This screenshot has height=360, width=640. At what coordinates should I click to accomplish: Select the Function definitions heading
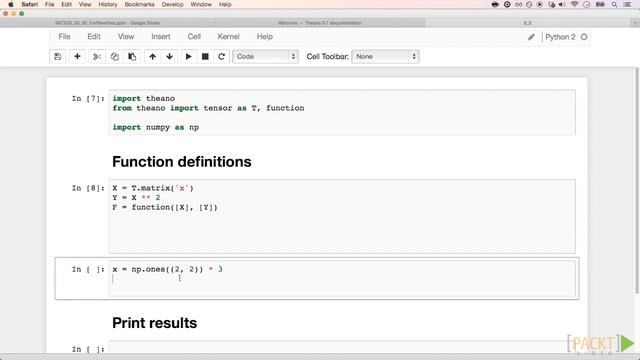click(182, 162)
